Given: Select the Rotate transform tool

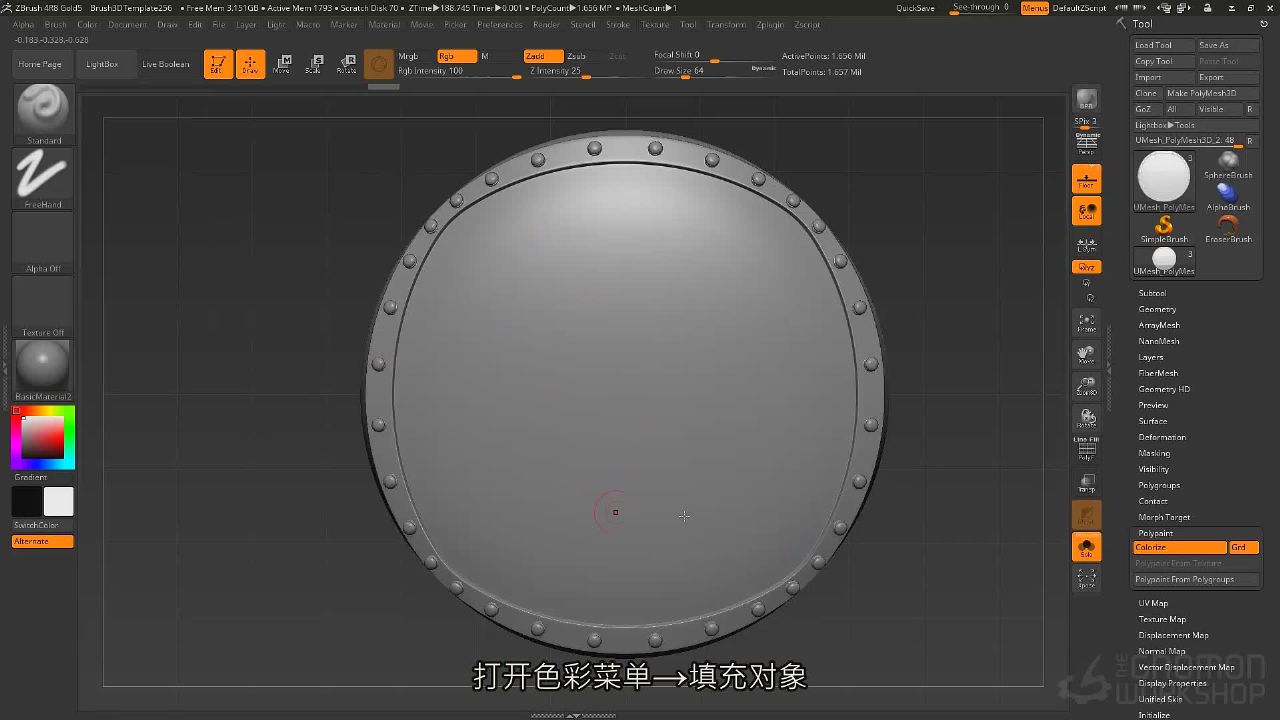Looking at the screenshot, I should click(346, 64).
